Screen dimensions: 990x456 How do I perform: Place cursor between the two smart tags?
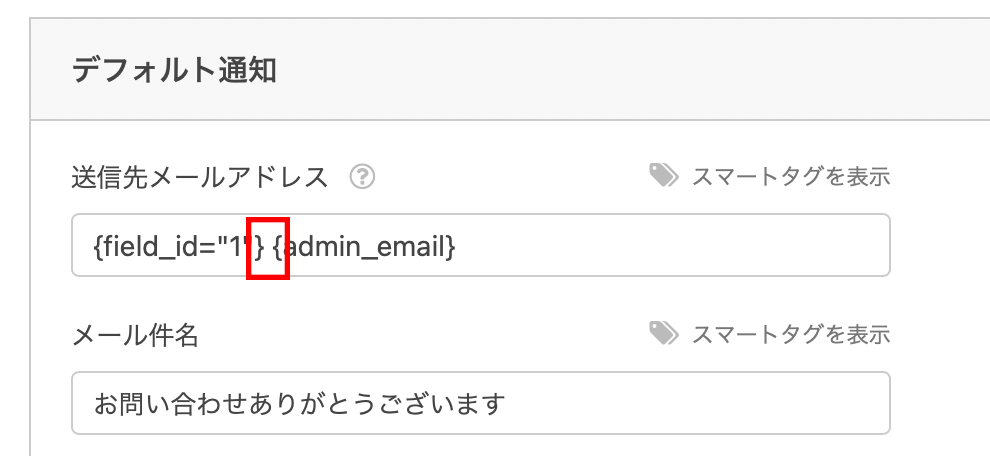(268, 245)
